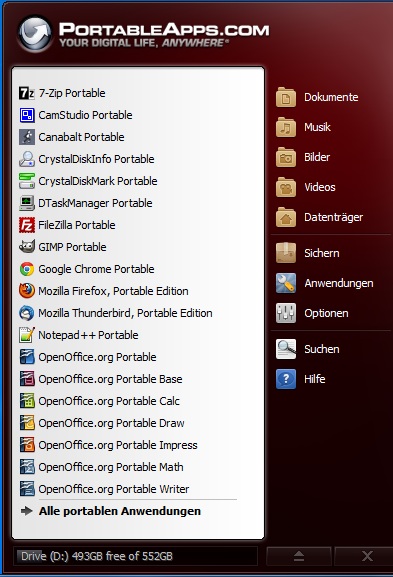Image resolution: width=393 pixels, height=577 pixels.
Task: Open the Musik folder icon
Action: pos(286,127)
